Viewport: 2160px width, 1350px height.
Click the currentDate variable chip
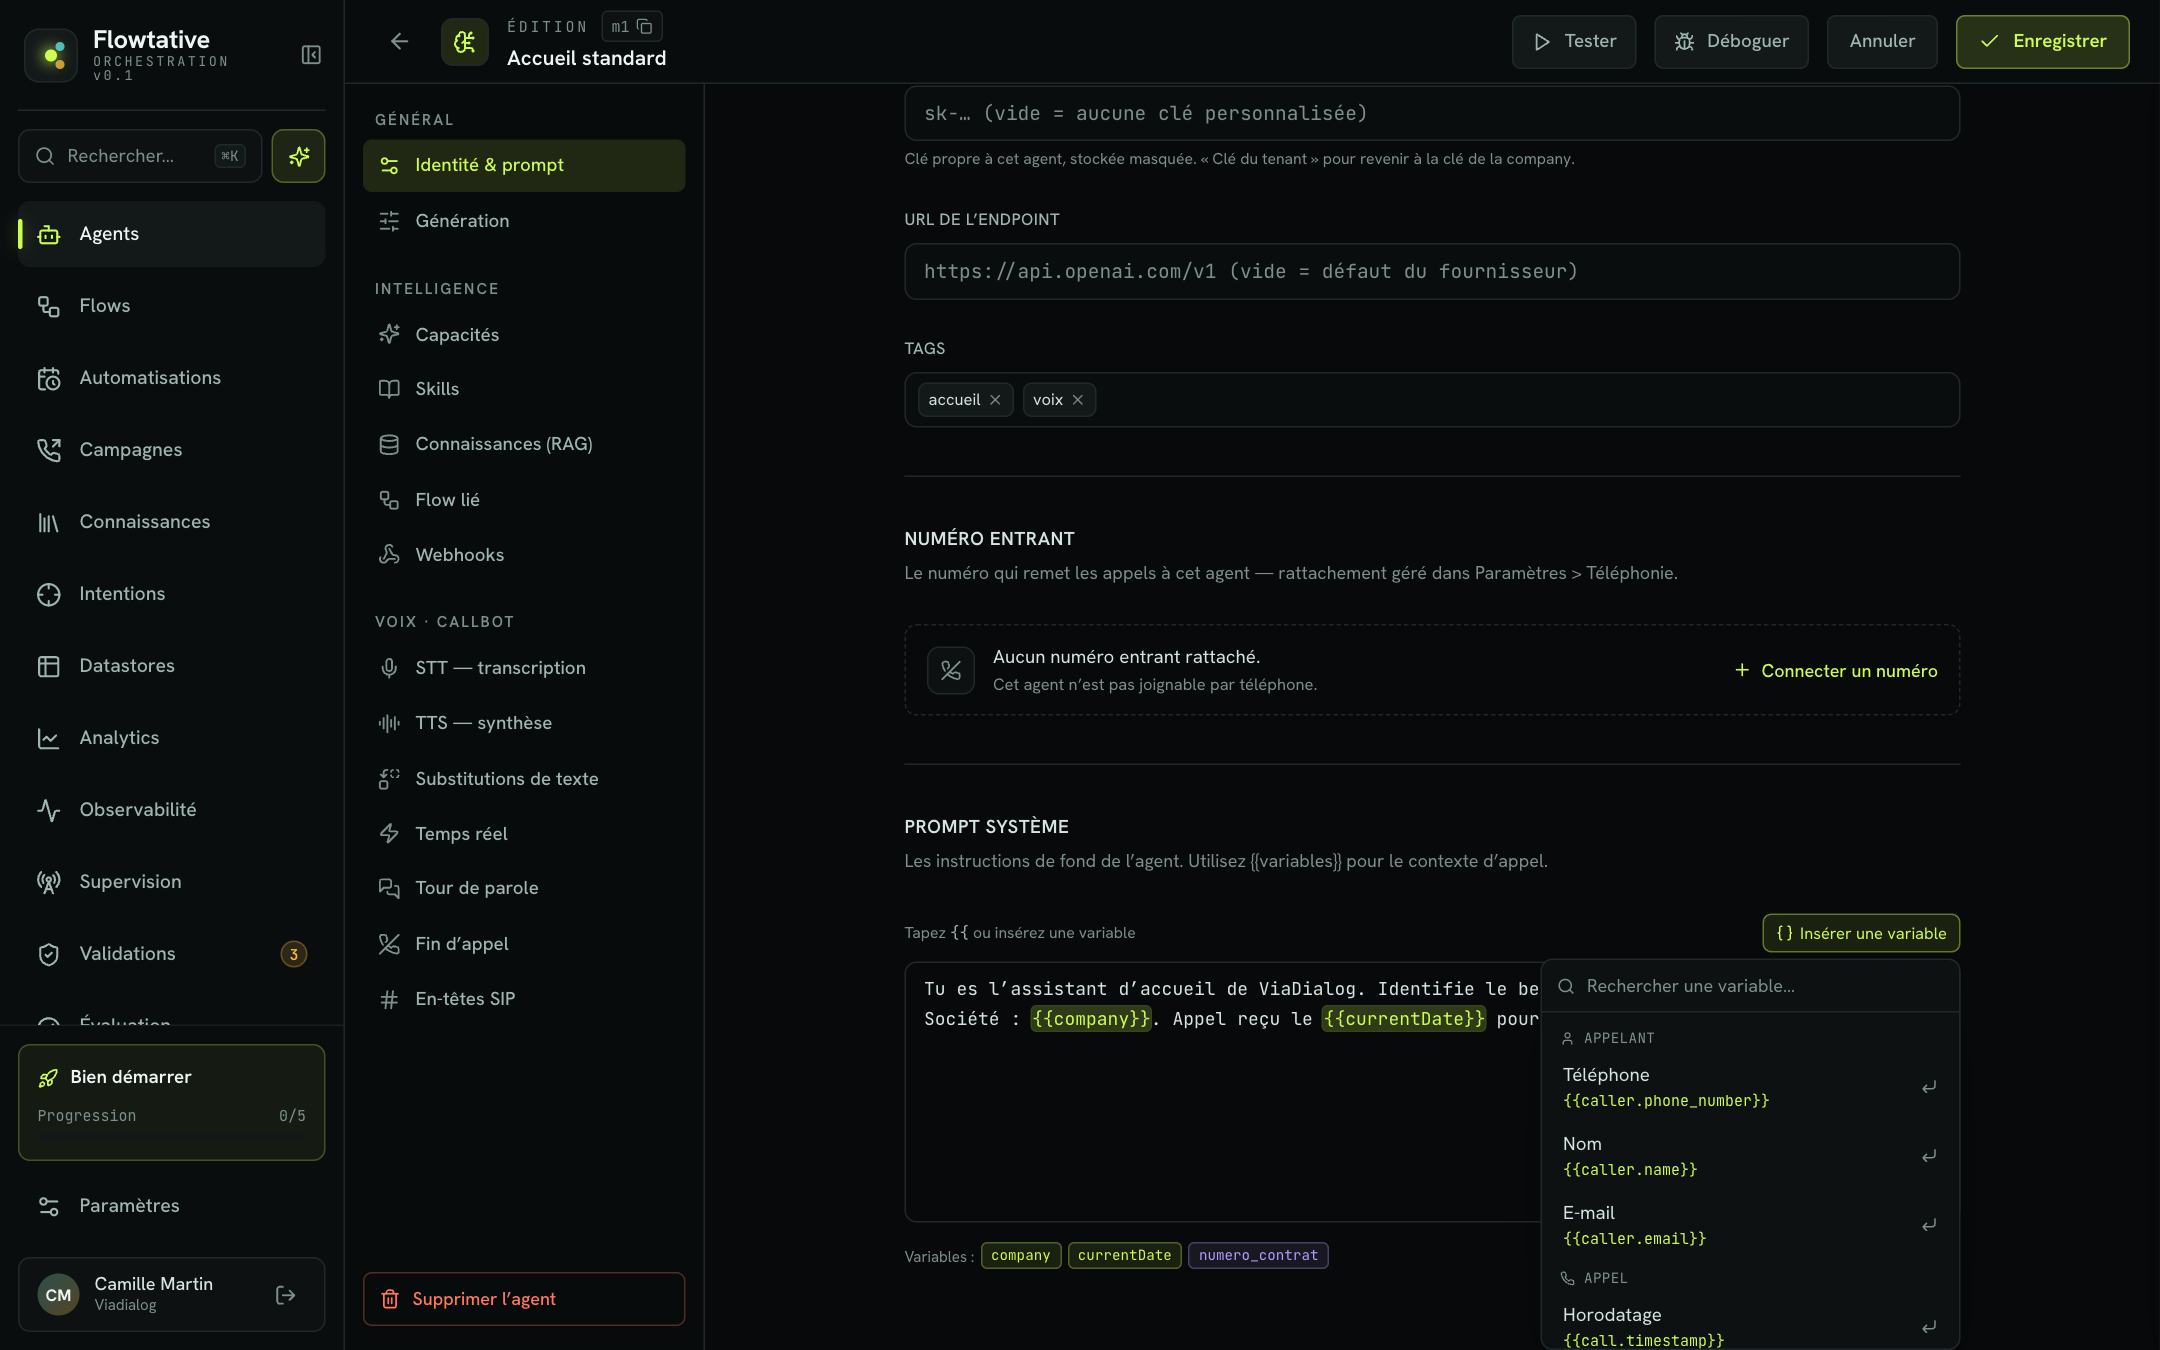pos(1124,1255)
